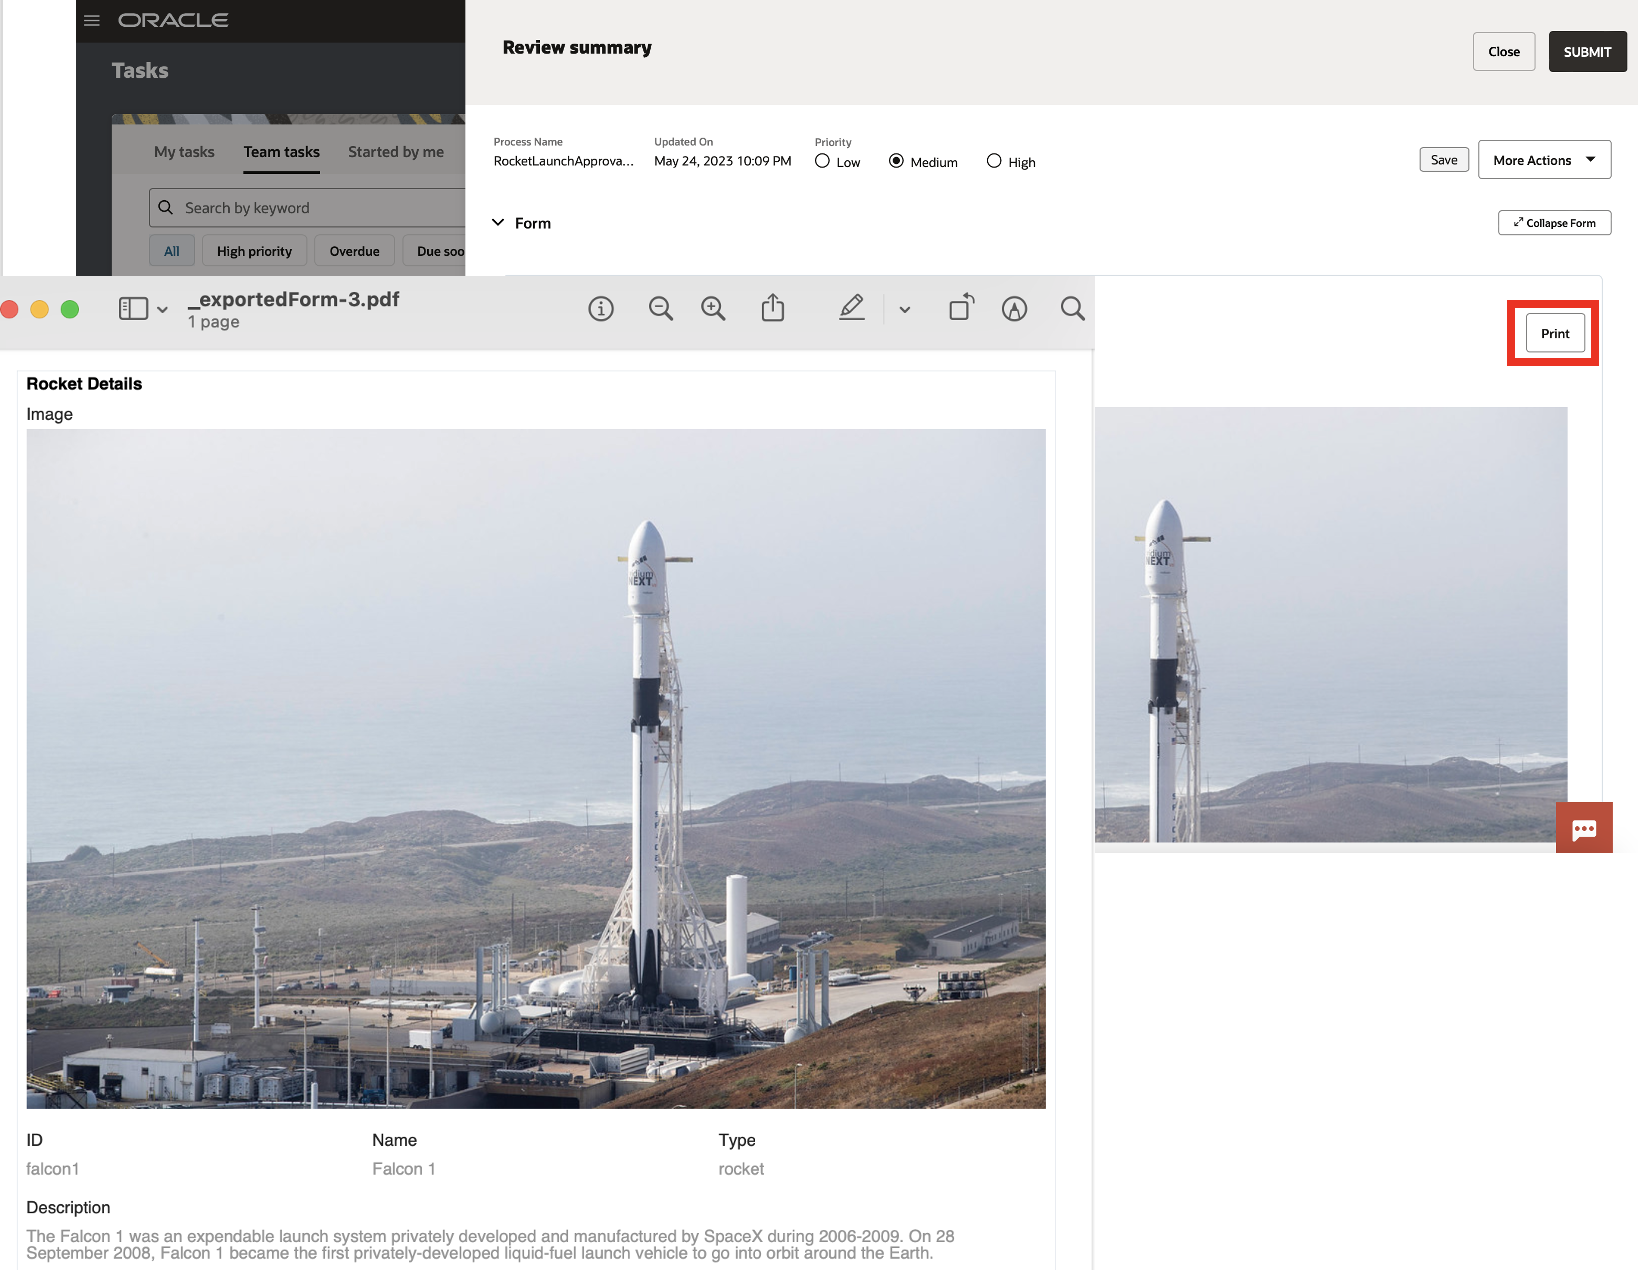Image resolution: width=1638 pixels, height=1270 pixels.
Task: Rotate the PDF page
Action: (961, 308)
